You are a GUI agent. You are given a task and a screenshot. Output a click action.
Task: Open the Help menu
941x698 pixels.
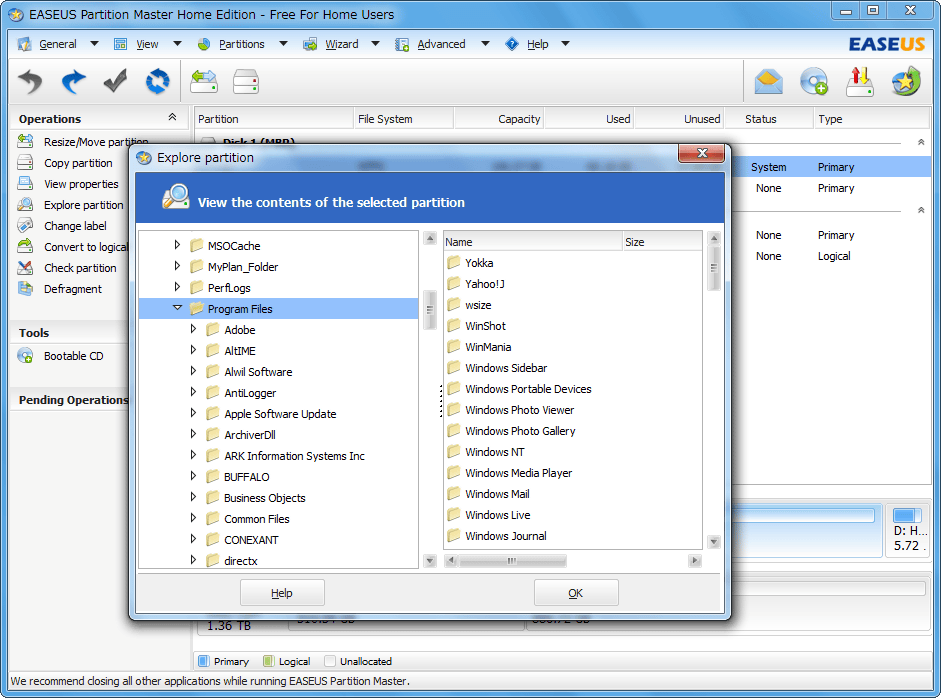tap(537, 44)
